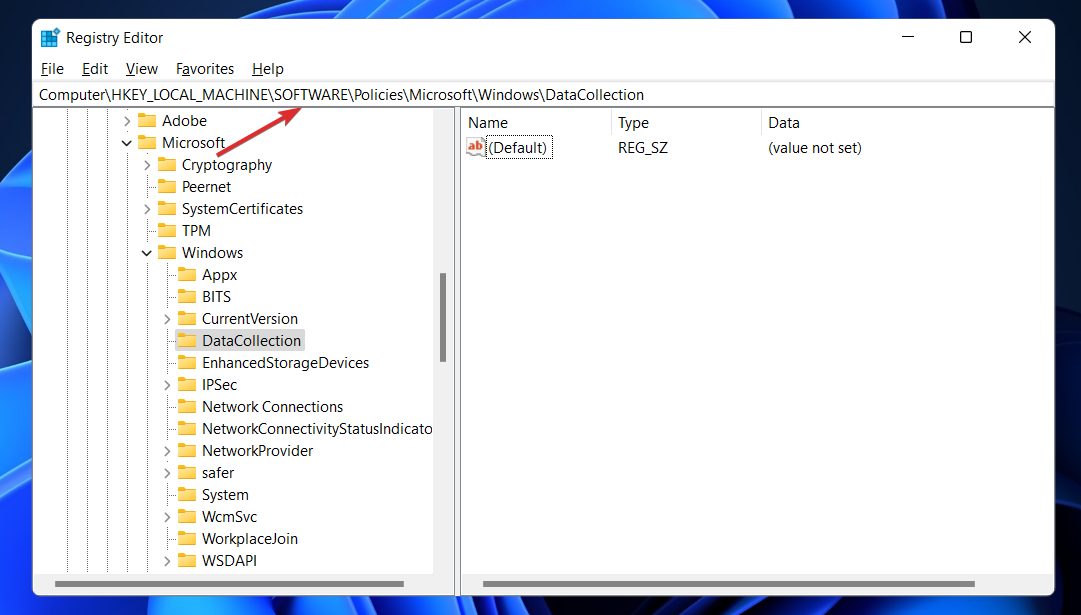Click the BITS folder icon

click(x=187, y=297)
